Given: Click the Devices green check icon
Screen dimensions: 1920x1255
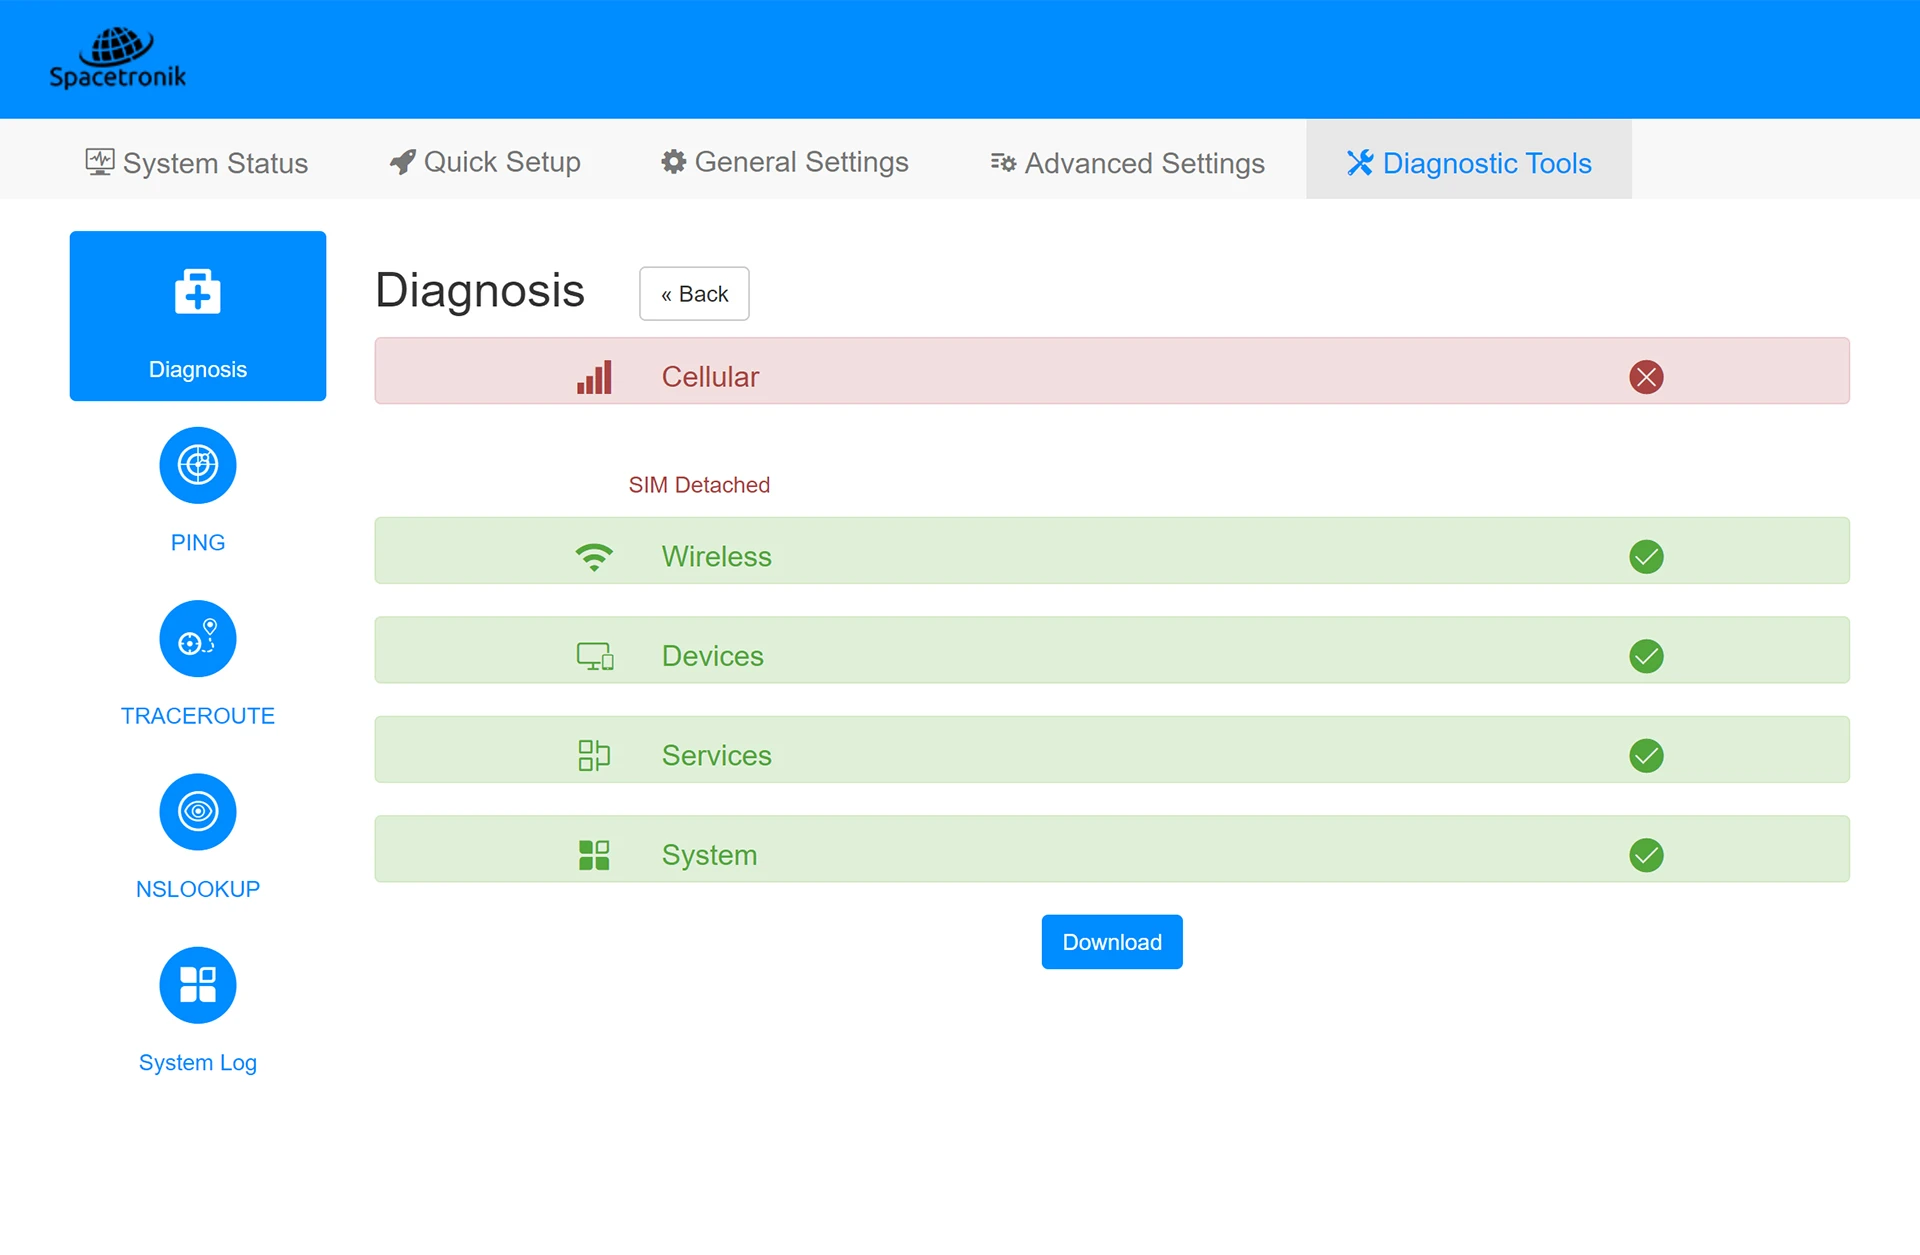Looking at the screenshot, I should (1646, 656).
